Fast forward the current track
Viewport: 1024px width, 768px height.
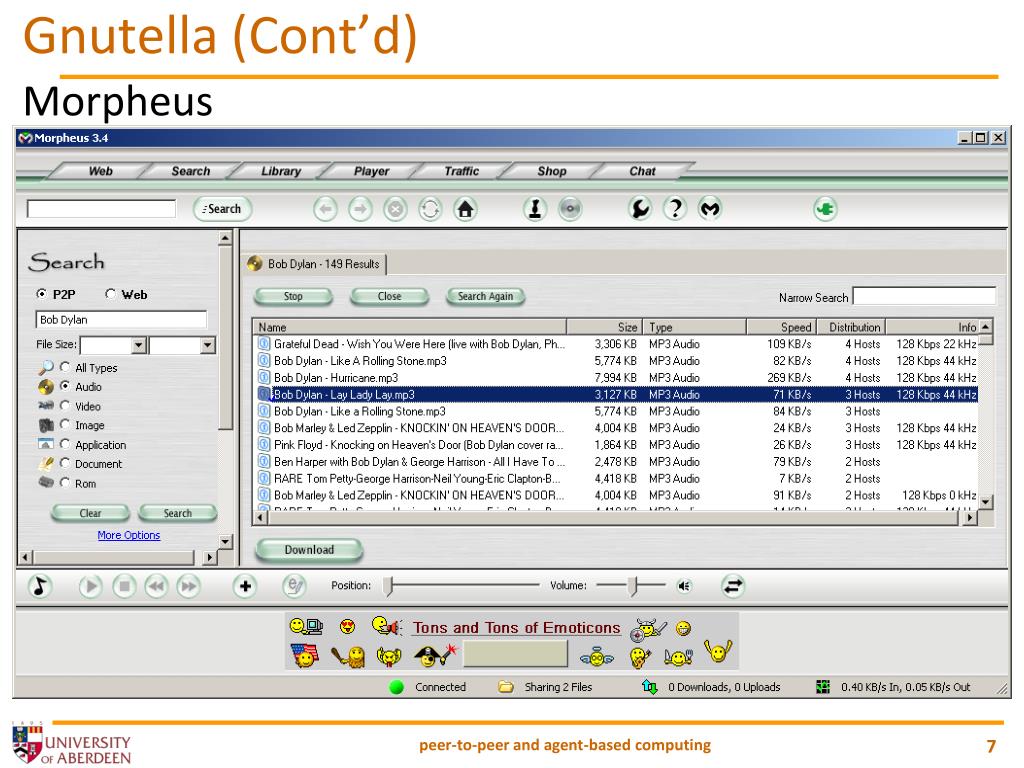tap(189, 586)
